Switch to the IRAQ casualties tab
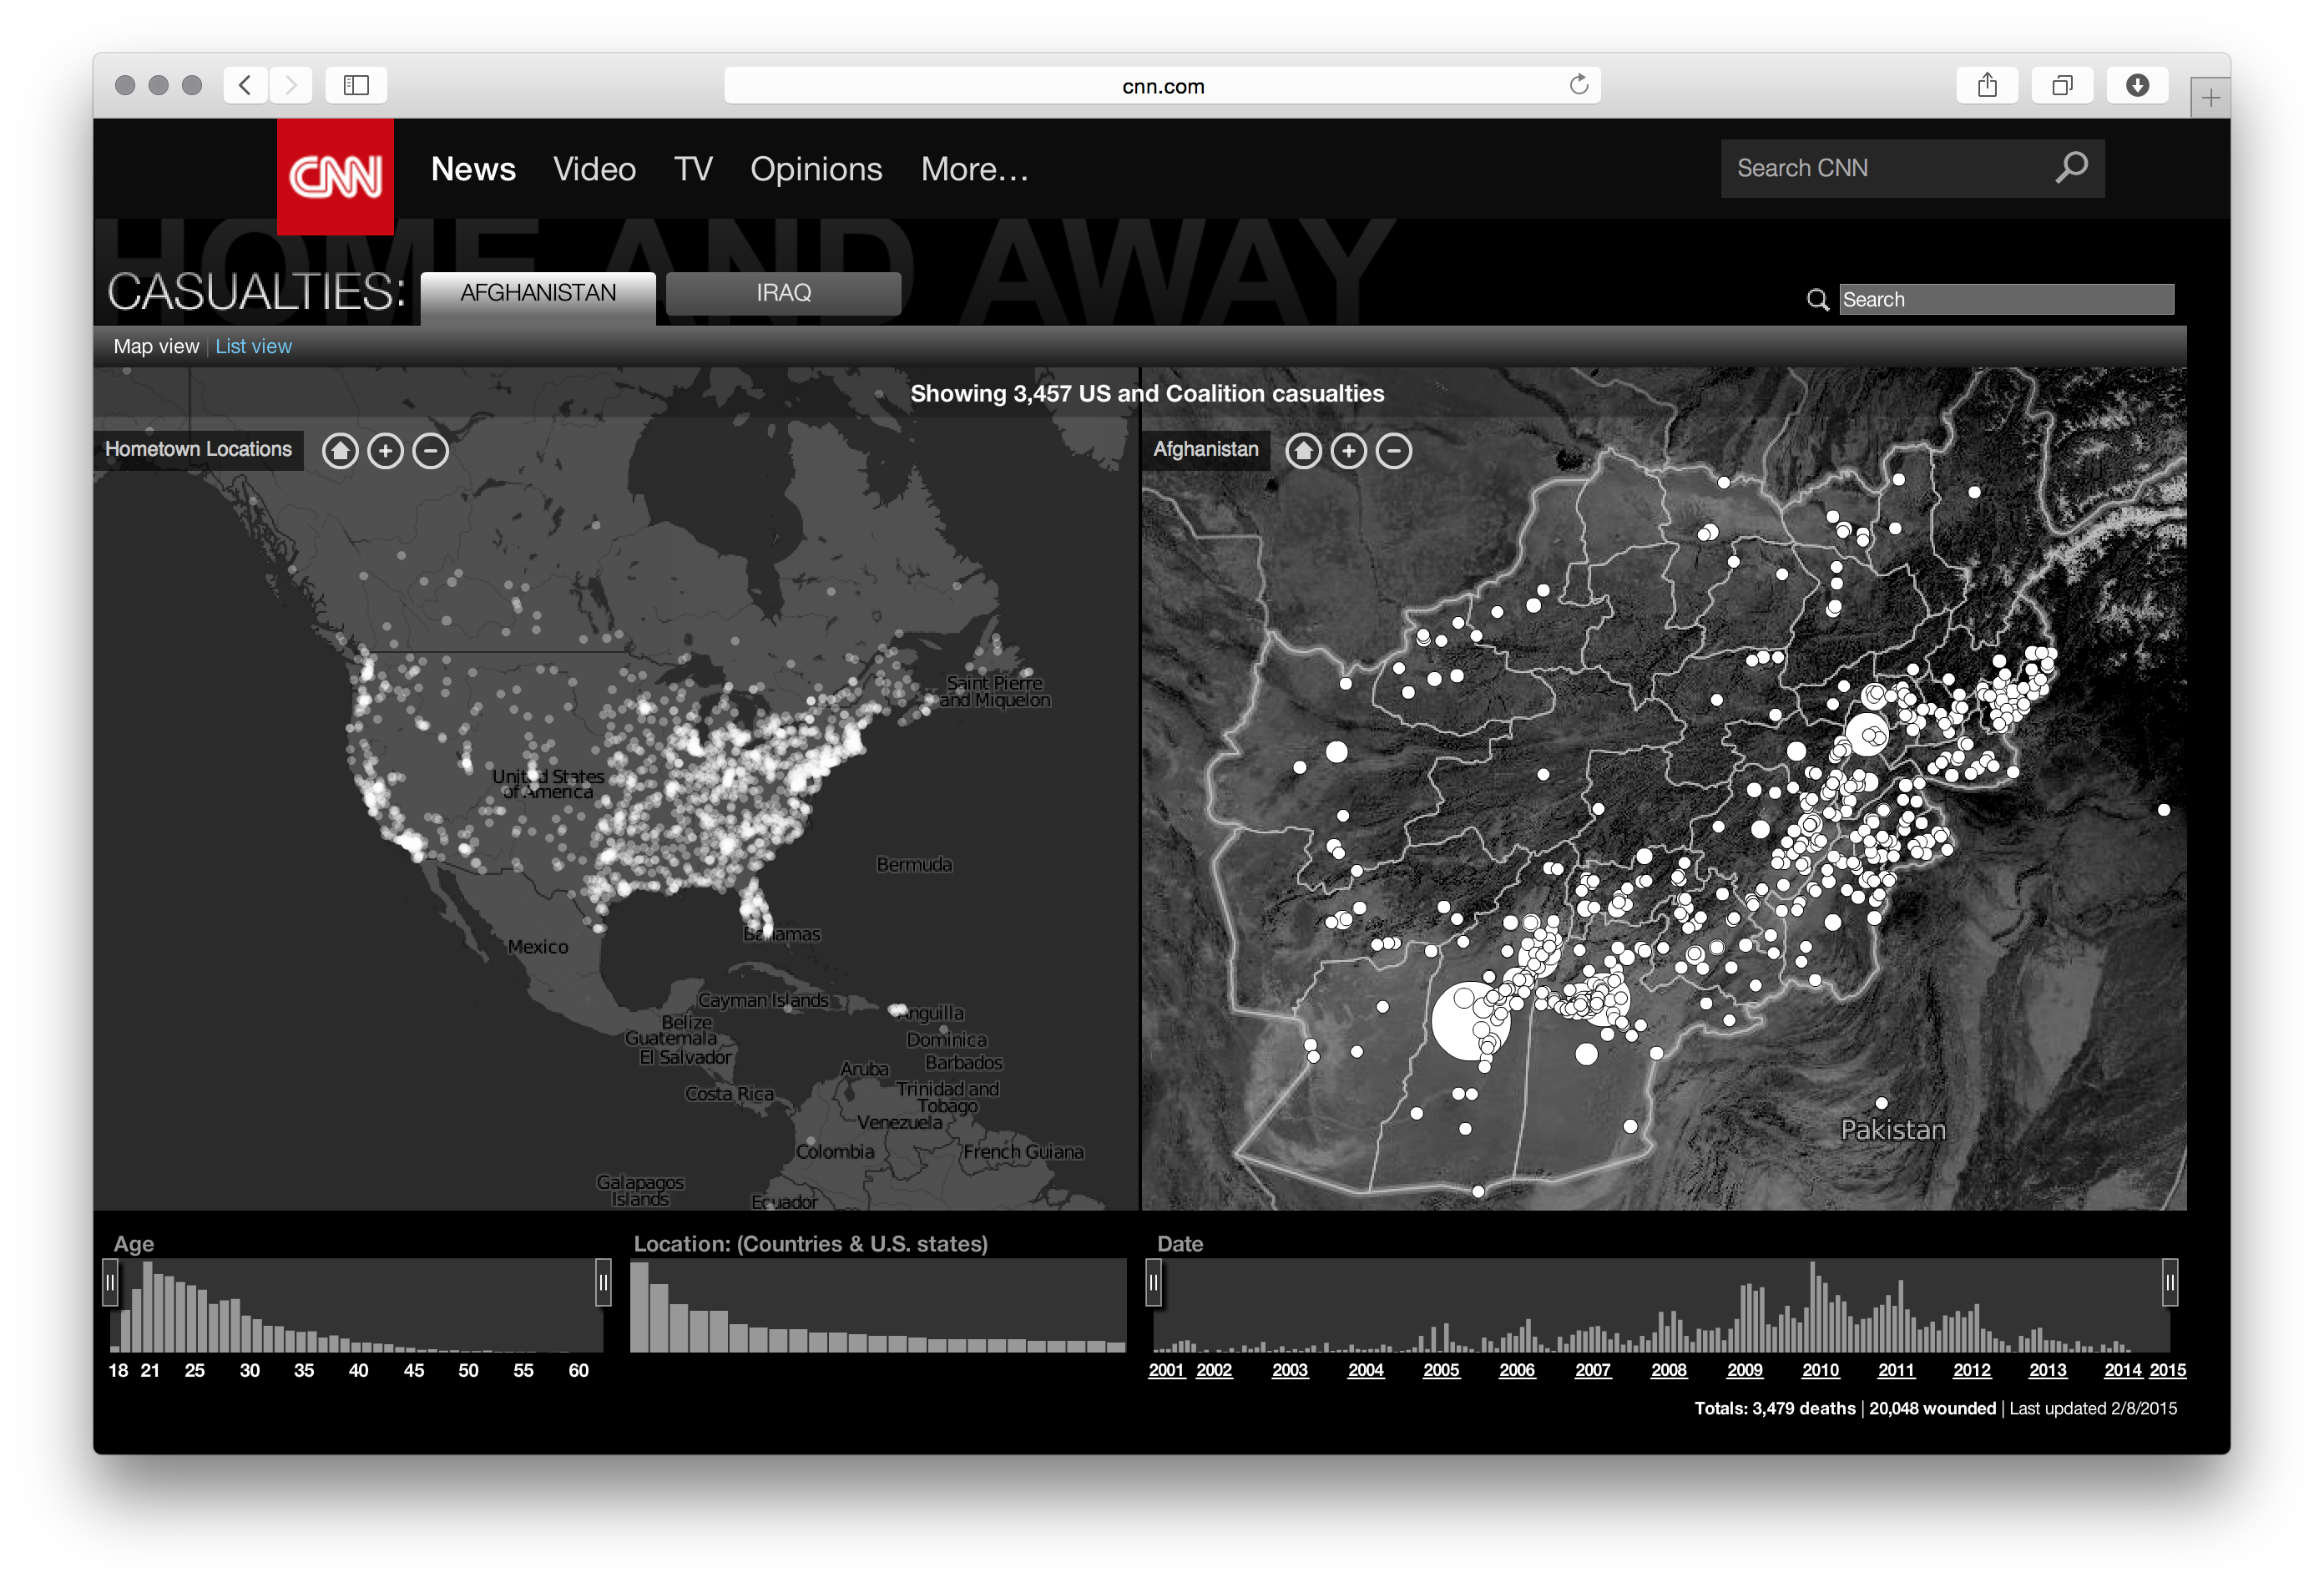The image size is (2324, 1588). point(783,293)
